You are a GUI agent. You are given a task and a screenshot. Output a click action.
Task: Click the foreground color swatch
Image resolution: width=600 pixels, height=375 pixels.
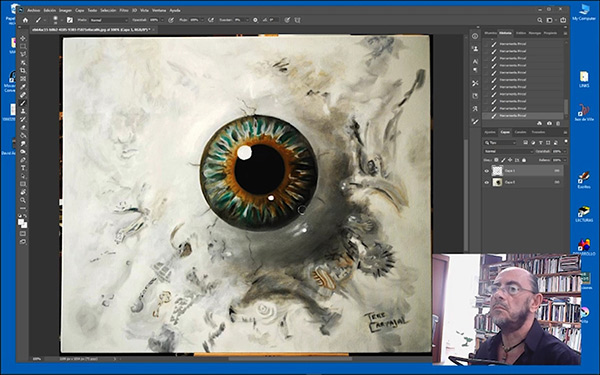pyautogui.click(x=20, y=221)
